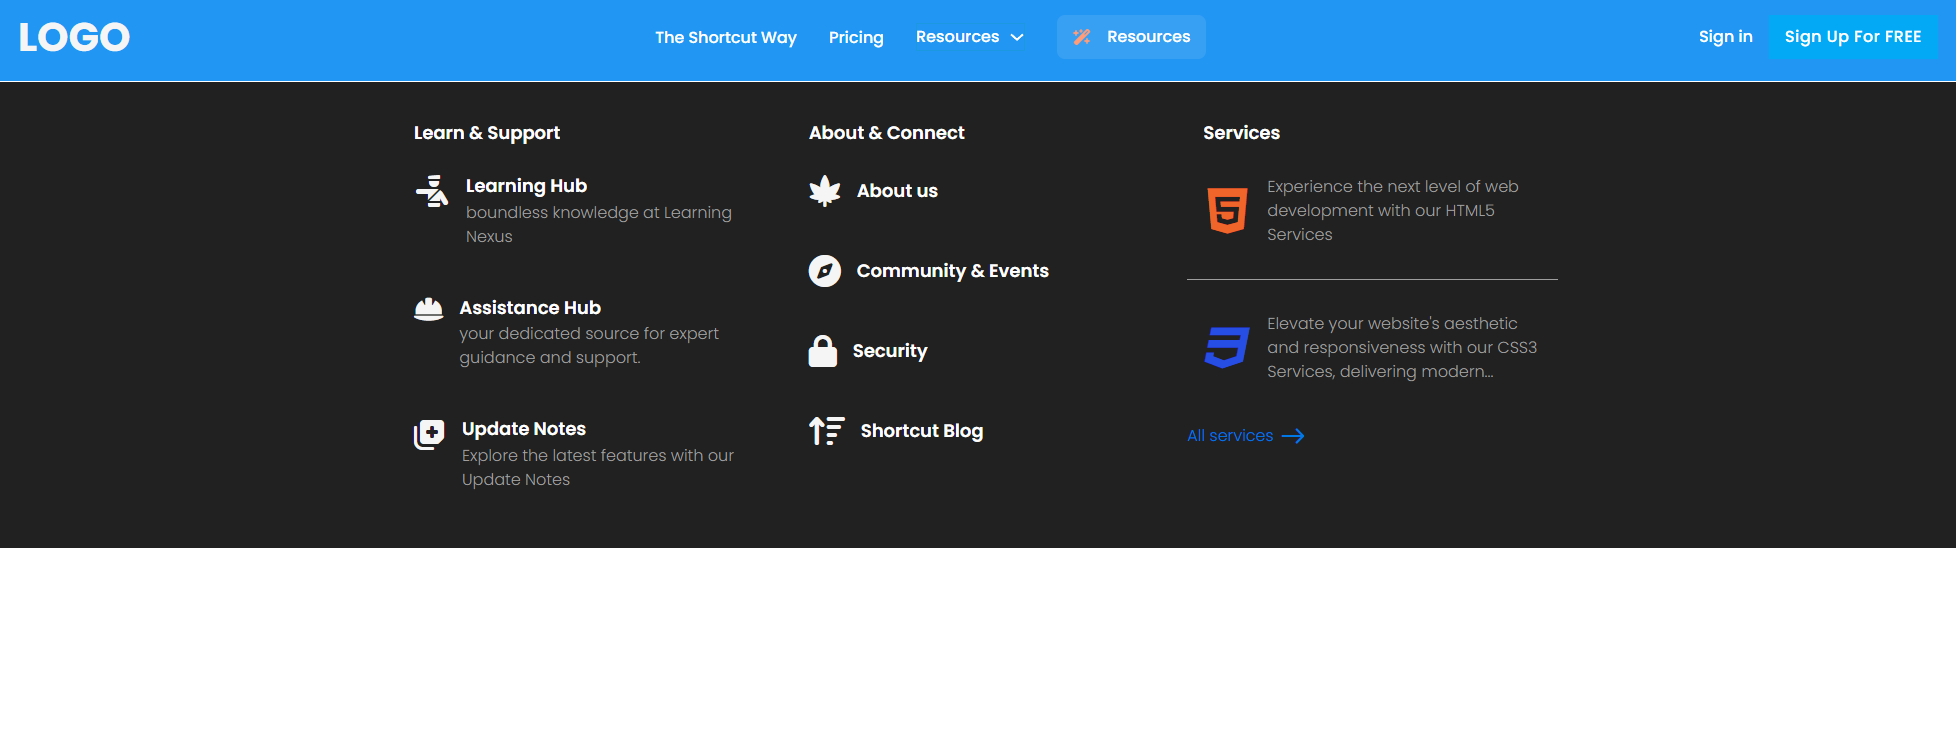The image size is (1956, 744).
Task: Click the Security padlock icon
Action: coord(822,351)
